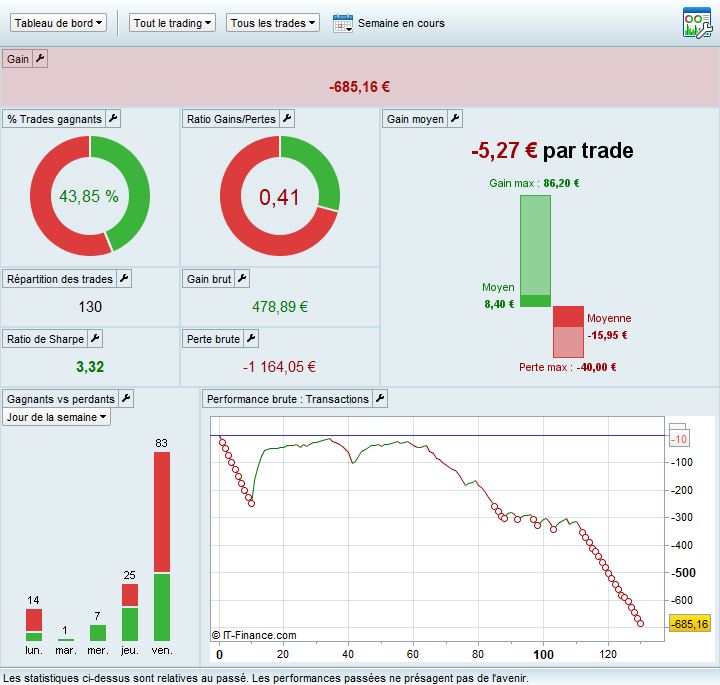Image resolution: width=720 pixels, height=685 pixels.
Task: Click the Gain brut title
Action: click(x=209, y=279)
